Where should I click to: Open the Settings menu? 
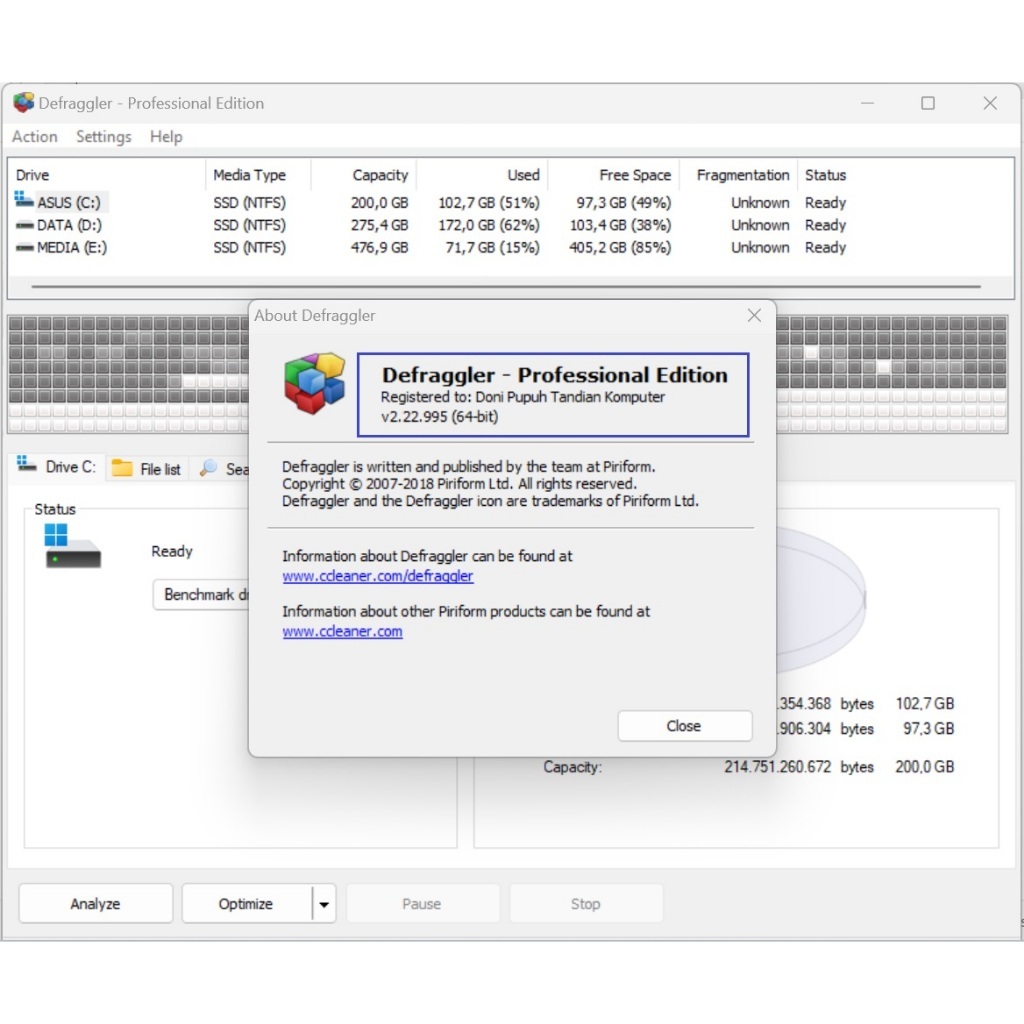point(103,136)
